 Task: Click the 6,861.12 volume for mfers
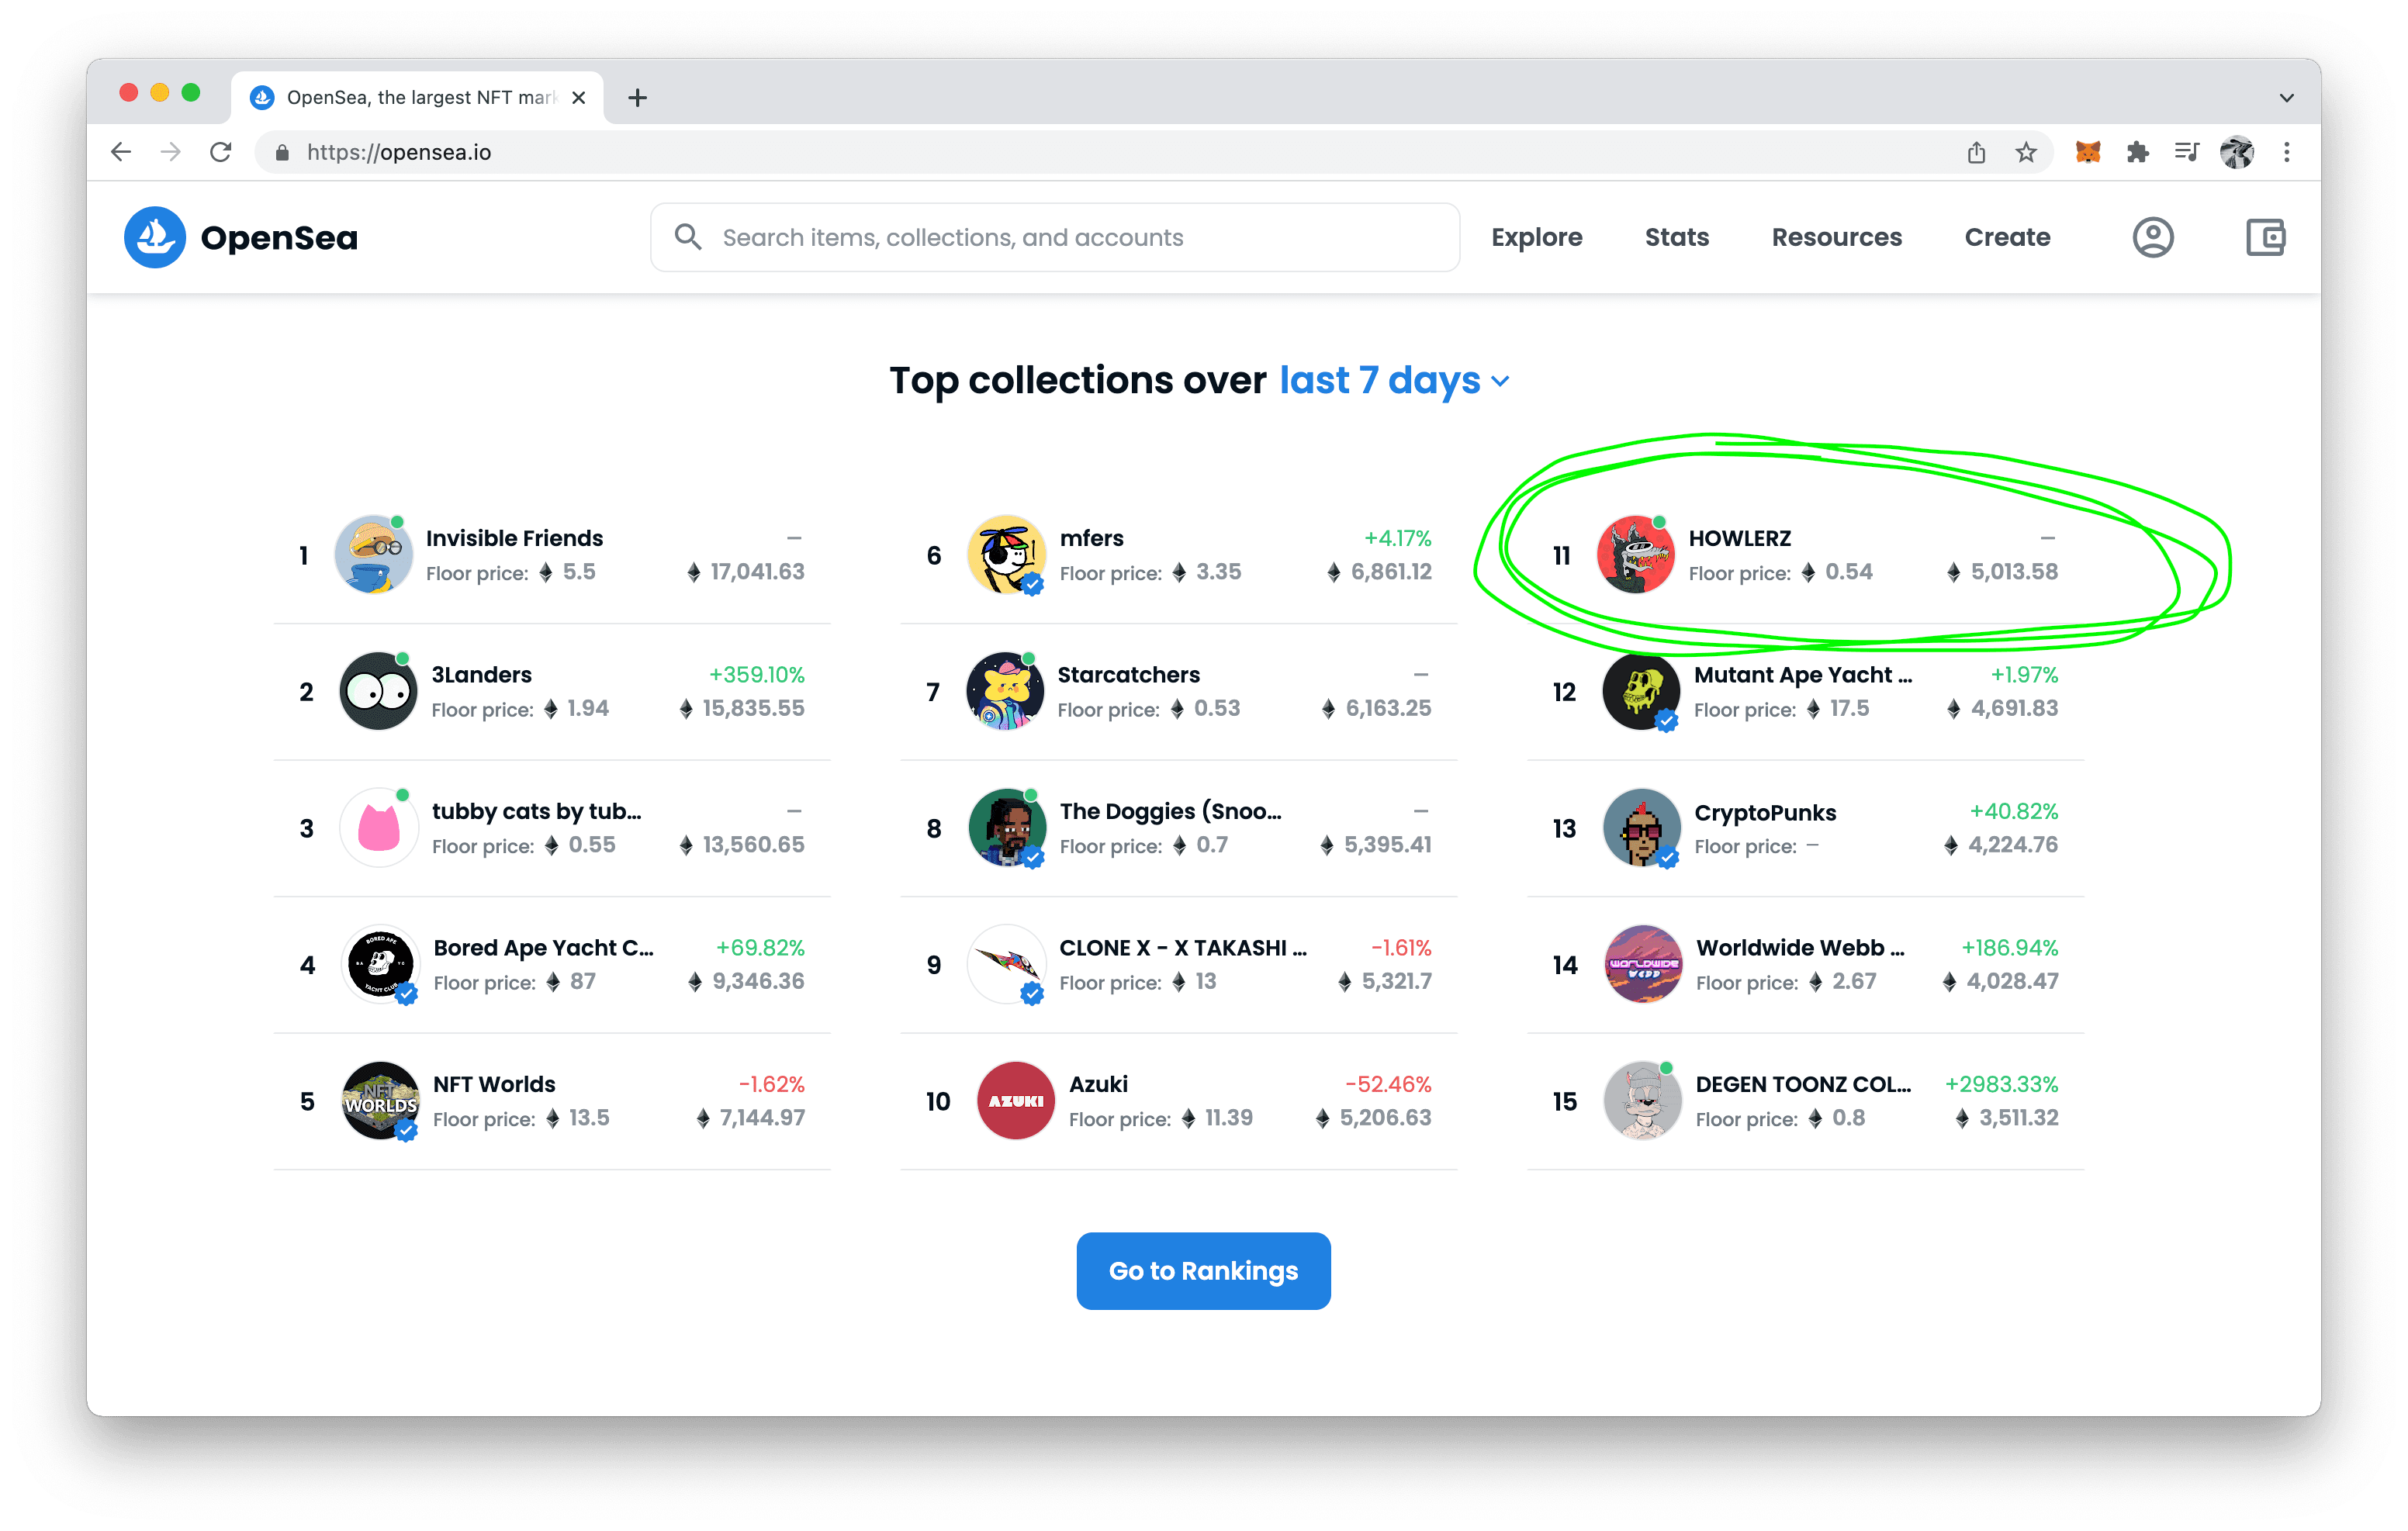[1379, 572]
